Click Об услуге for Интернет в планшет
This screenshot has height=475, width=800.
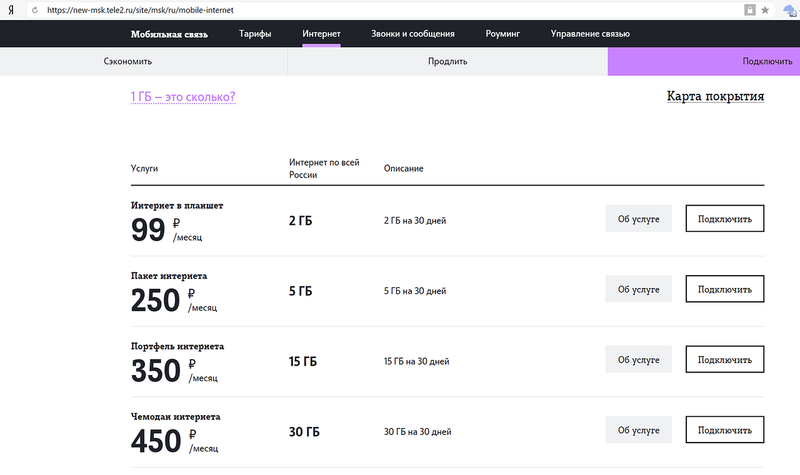pyautogui.click(x=638, y=219)
